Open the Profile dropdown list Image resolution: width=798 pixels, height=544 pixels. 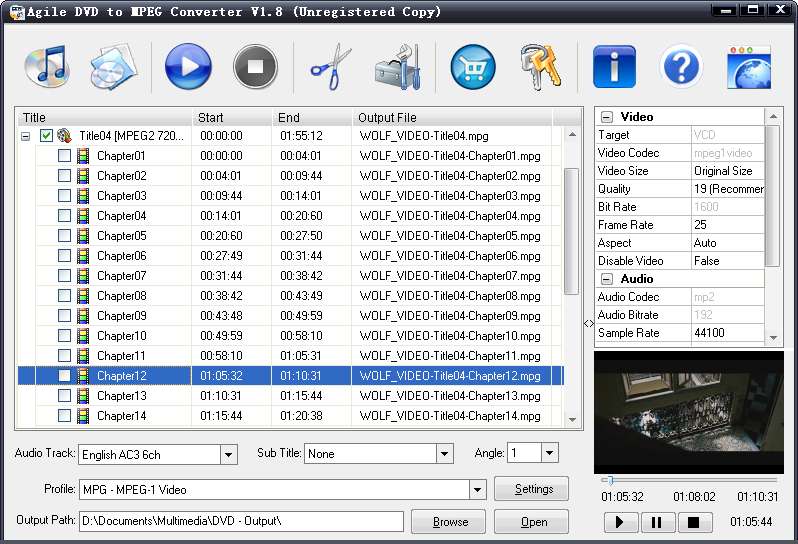click(477, 490)
